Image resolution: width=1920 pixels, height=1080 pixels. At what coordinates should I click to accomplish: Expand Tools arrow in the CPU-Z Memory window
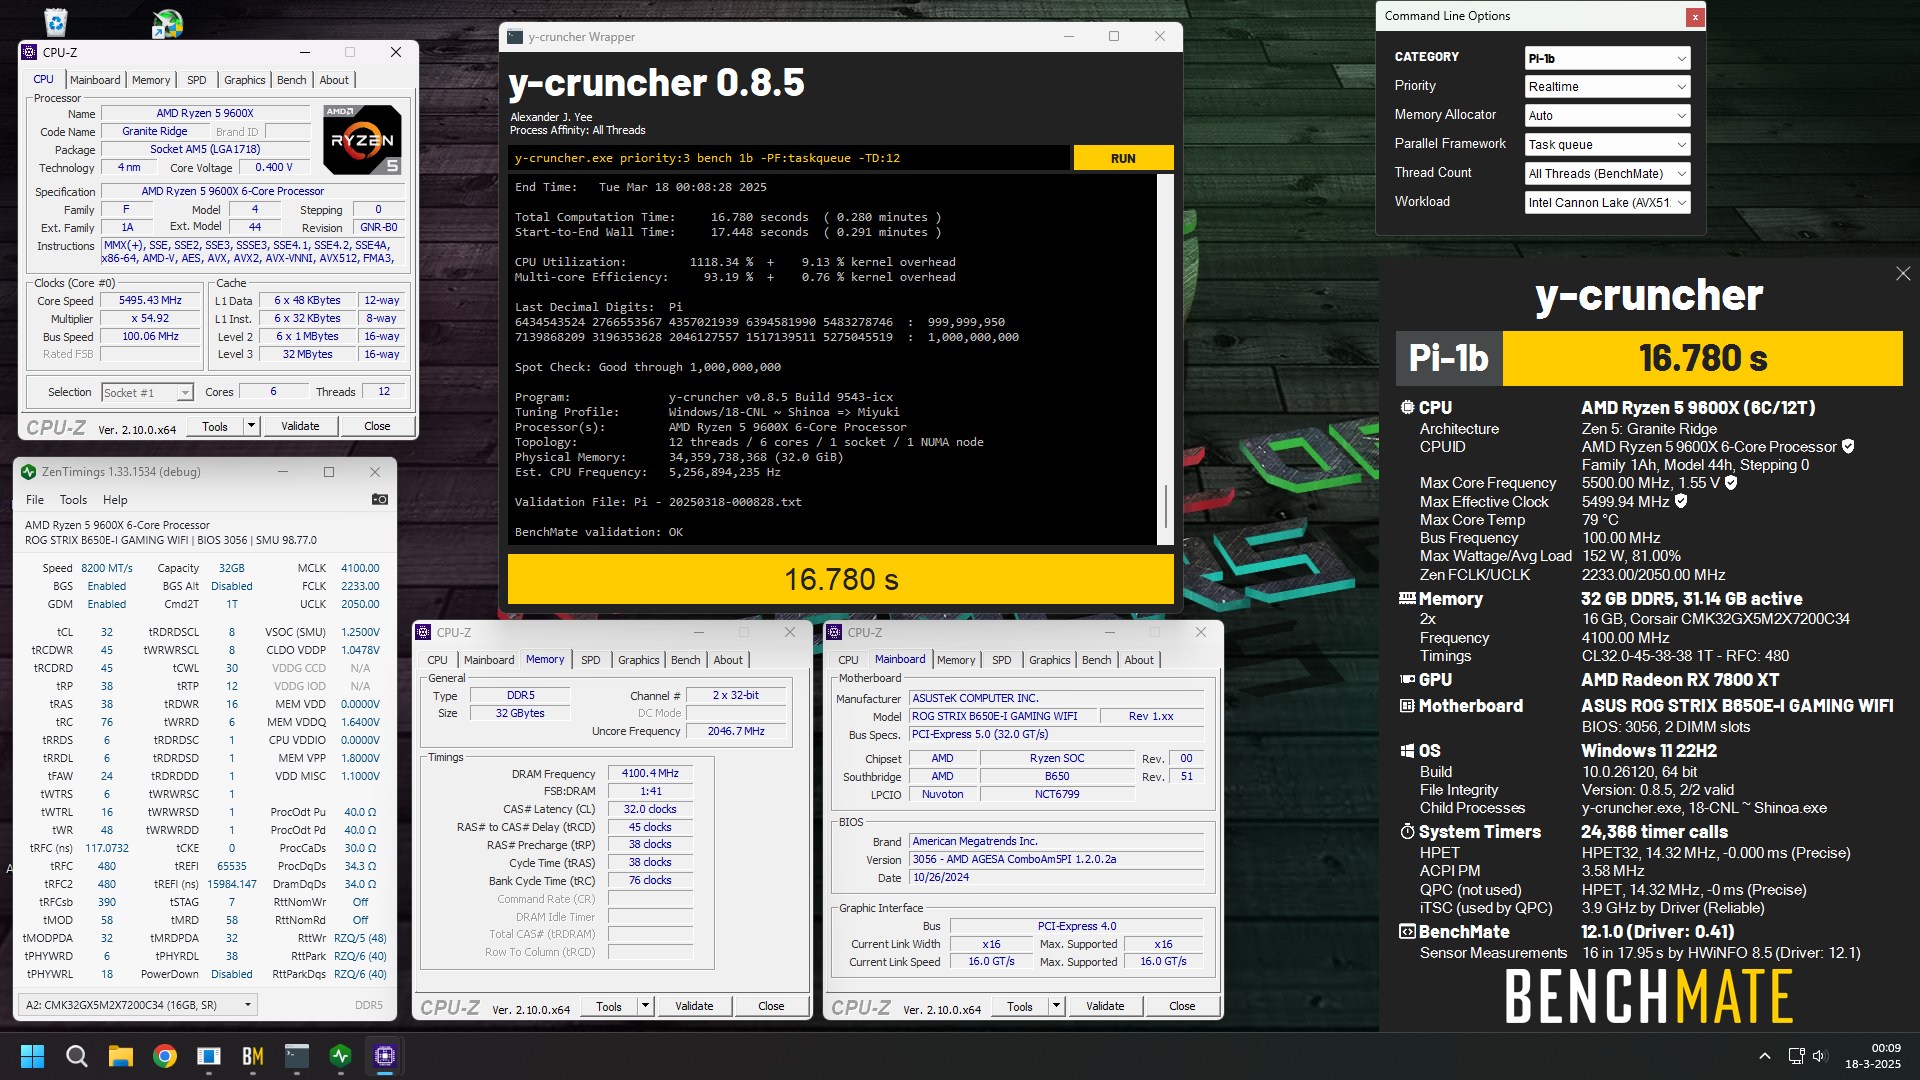tap(645, 1006)
